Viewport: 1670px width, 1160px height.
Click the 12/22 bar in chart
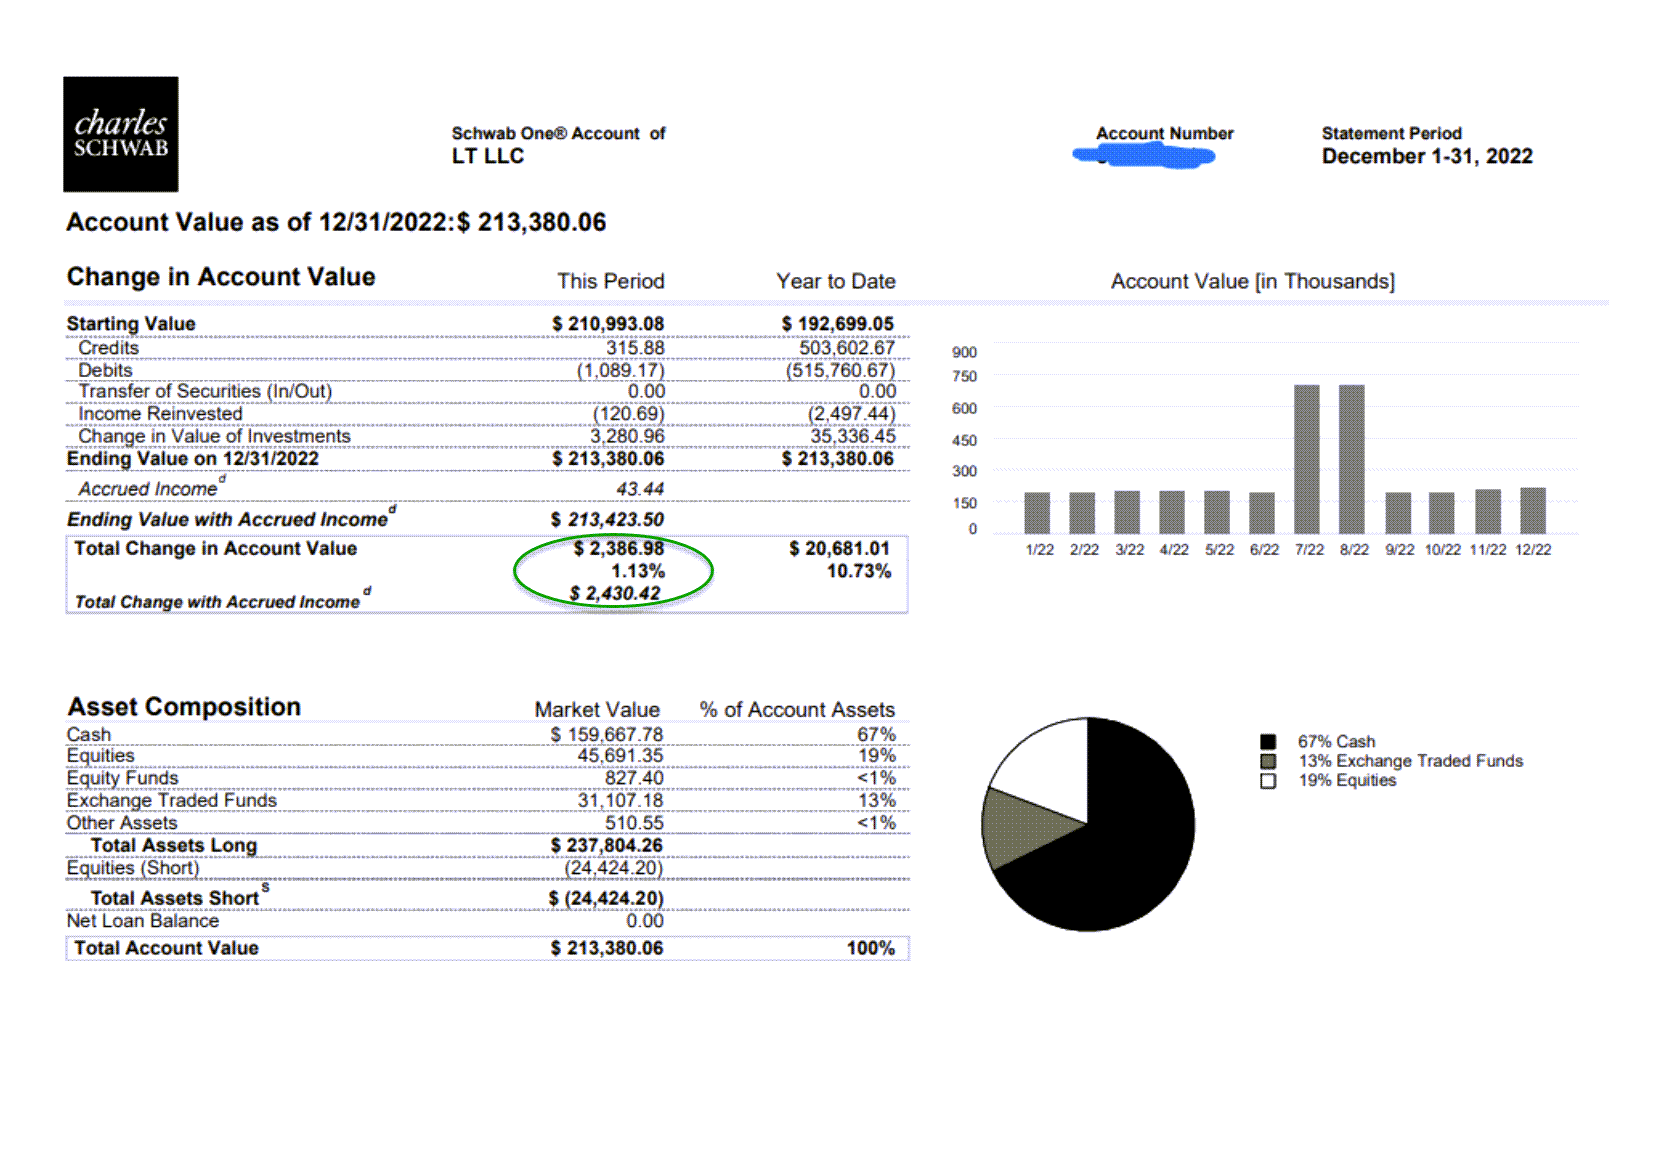pyautogui.click(x=1533, y=511)
